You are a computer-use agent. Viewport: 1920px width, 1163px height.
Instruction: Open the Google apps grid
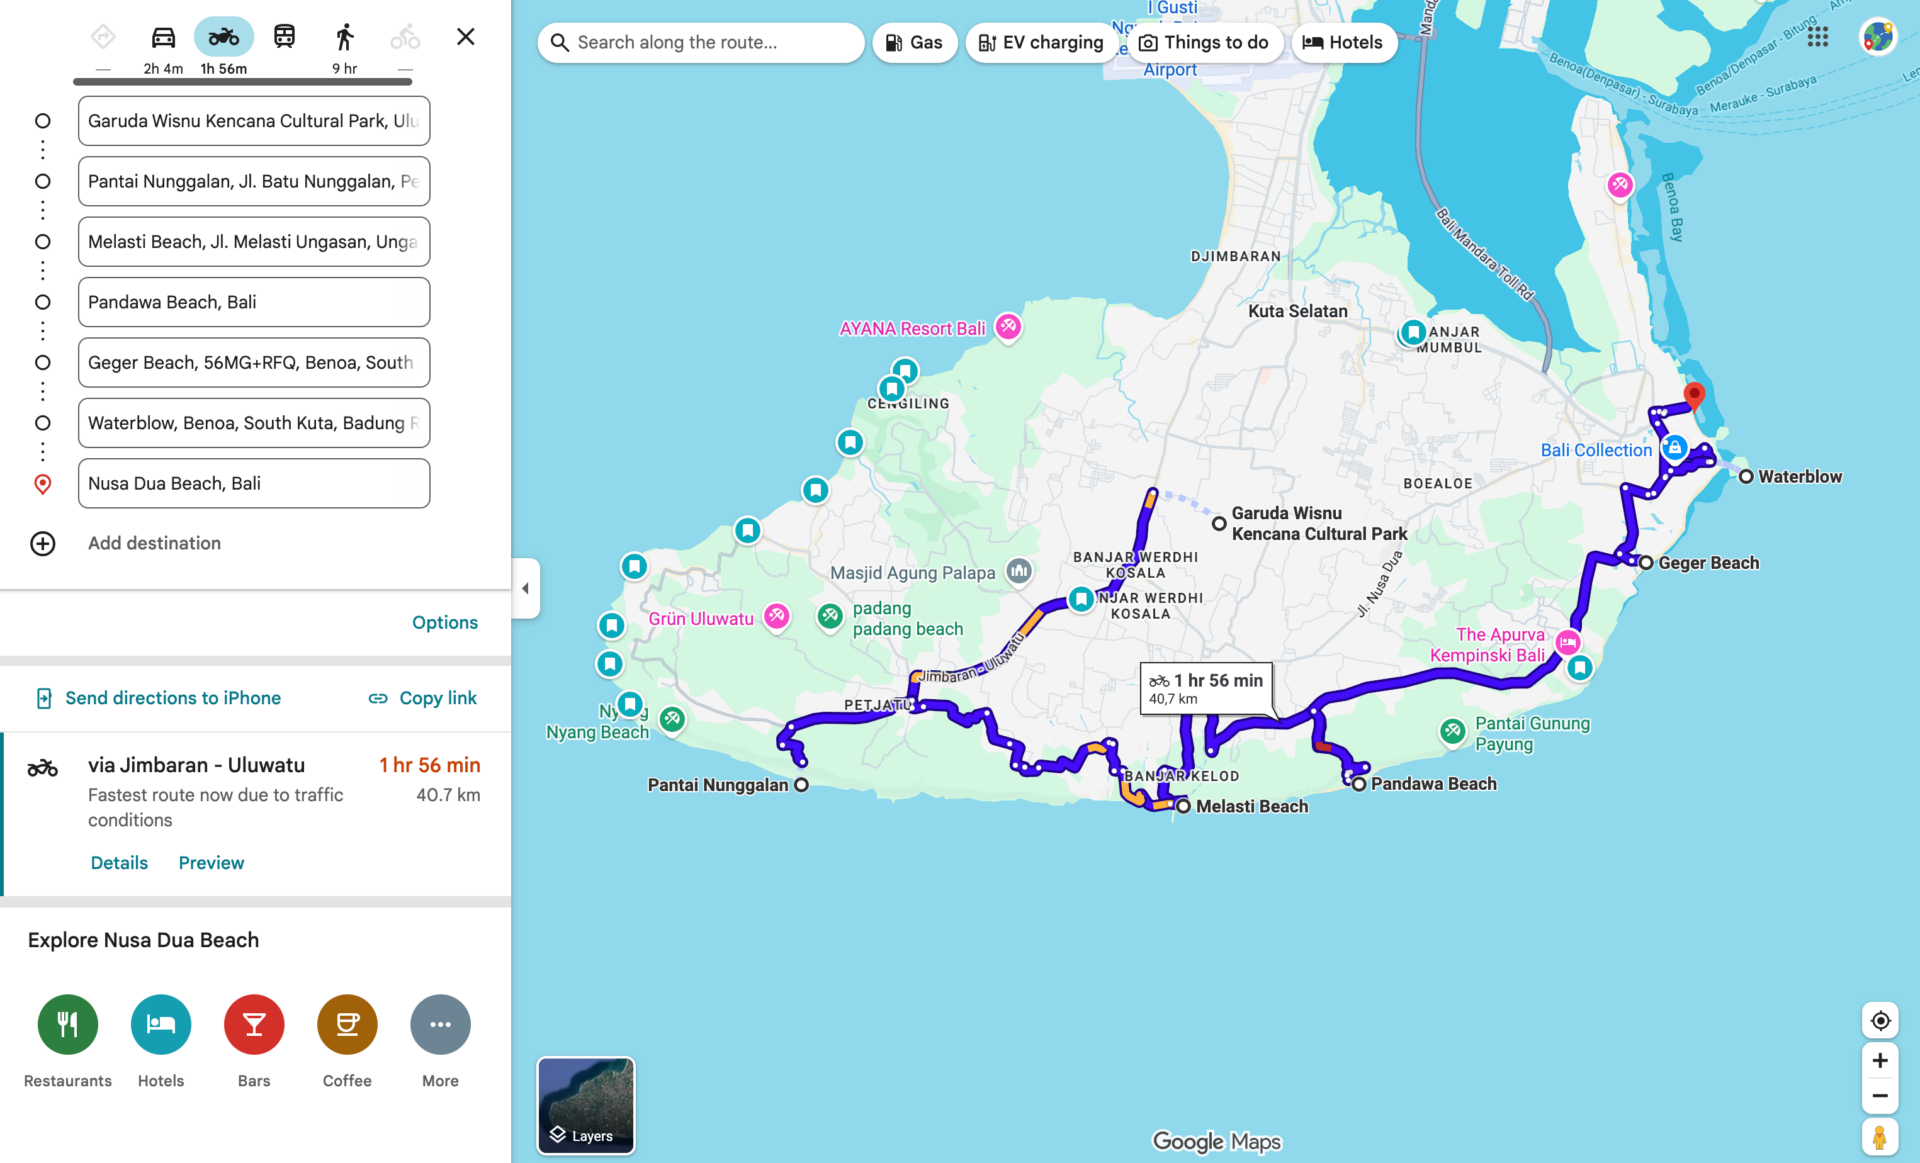point(1818,37)
